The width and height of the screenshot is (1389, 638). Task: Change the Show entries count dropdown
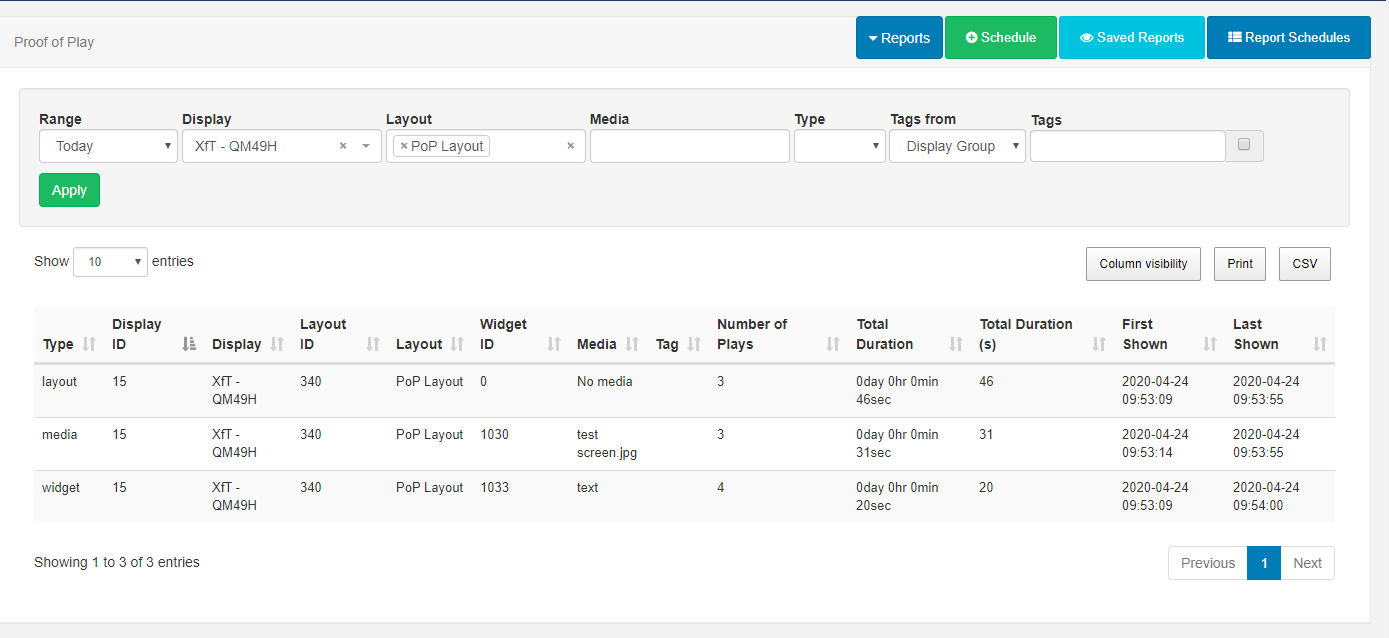[110, 262]
